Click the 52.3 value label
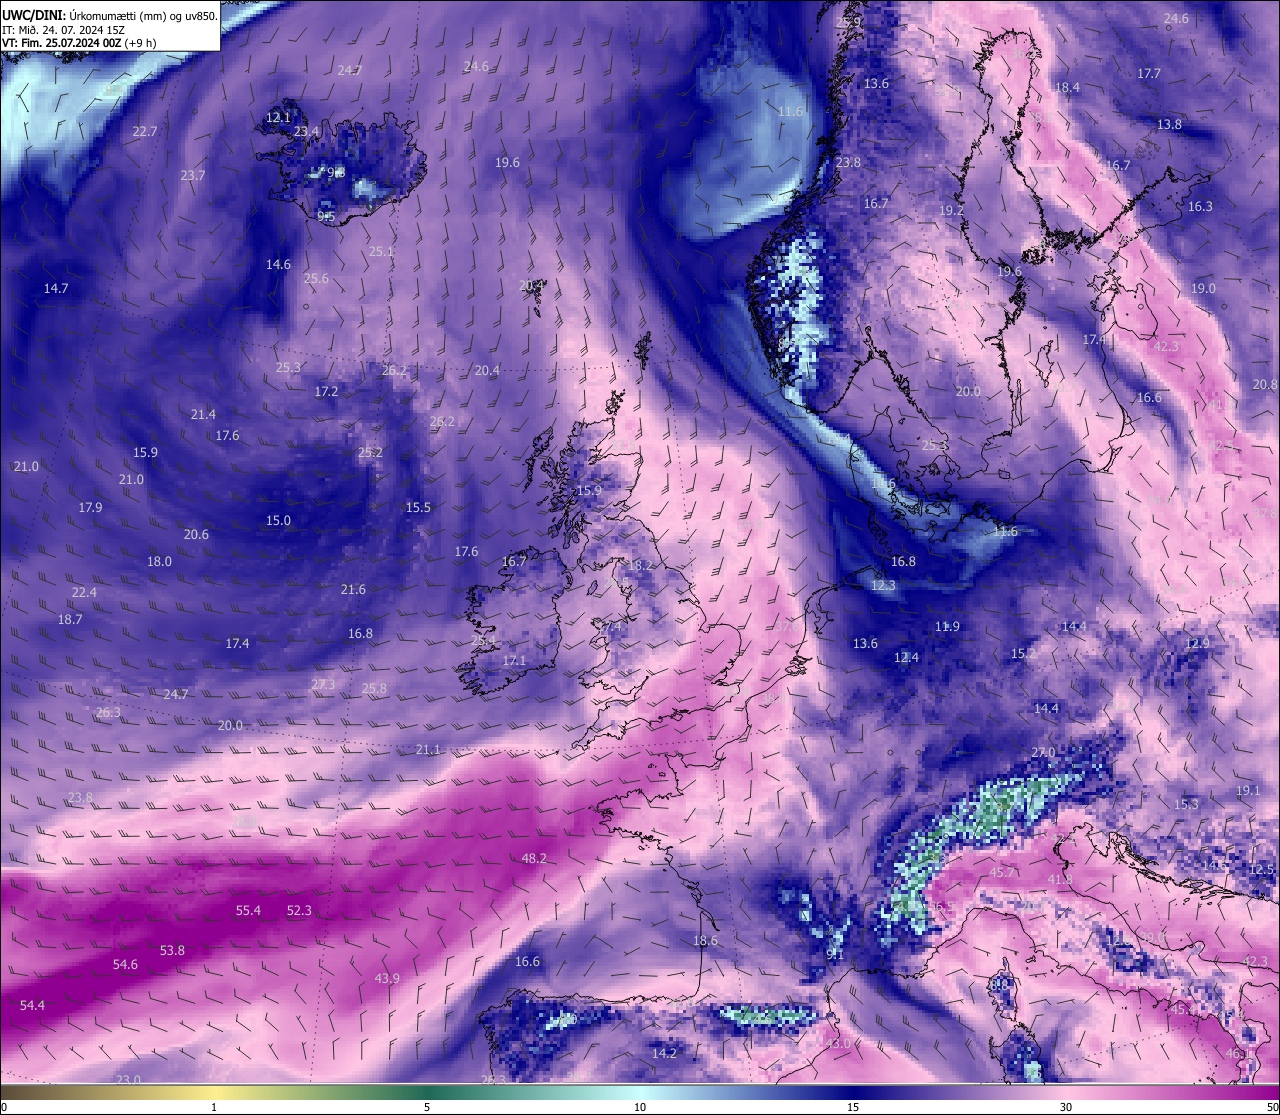The width and height of the screenshot is (1280, 1115). [299, 910]
